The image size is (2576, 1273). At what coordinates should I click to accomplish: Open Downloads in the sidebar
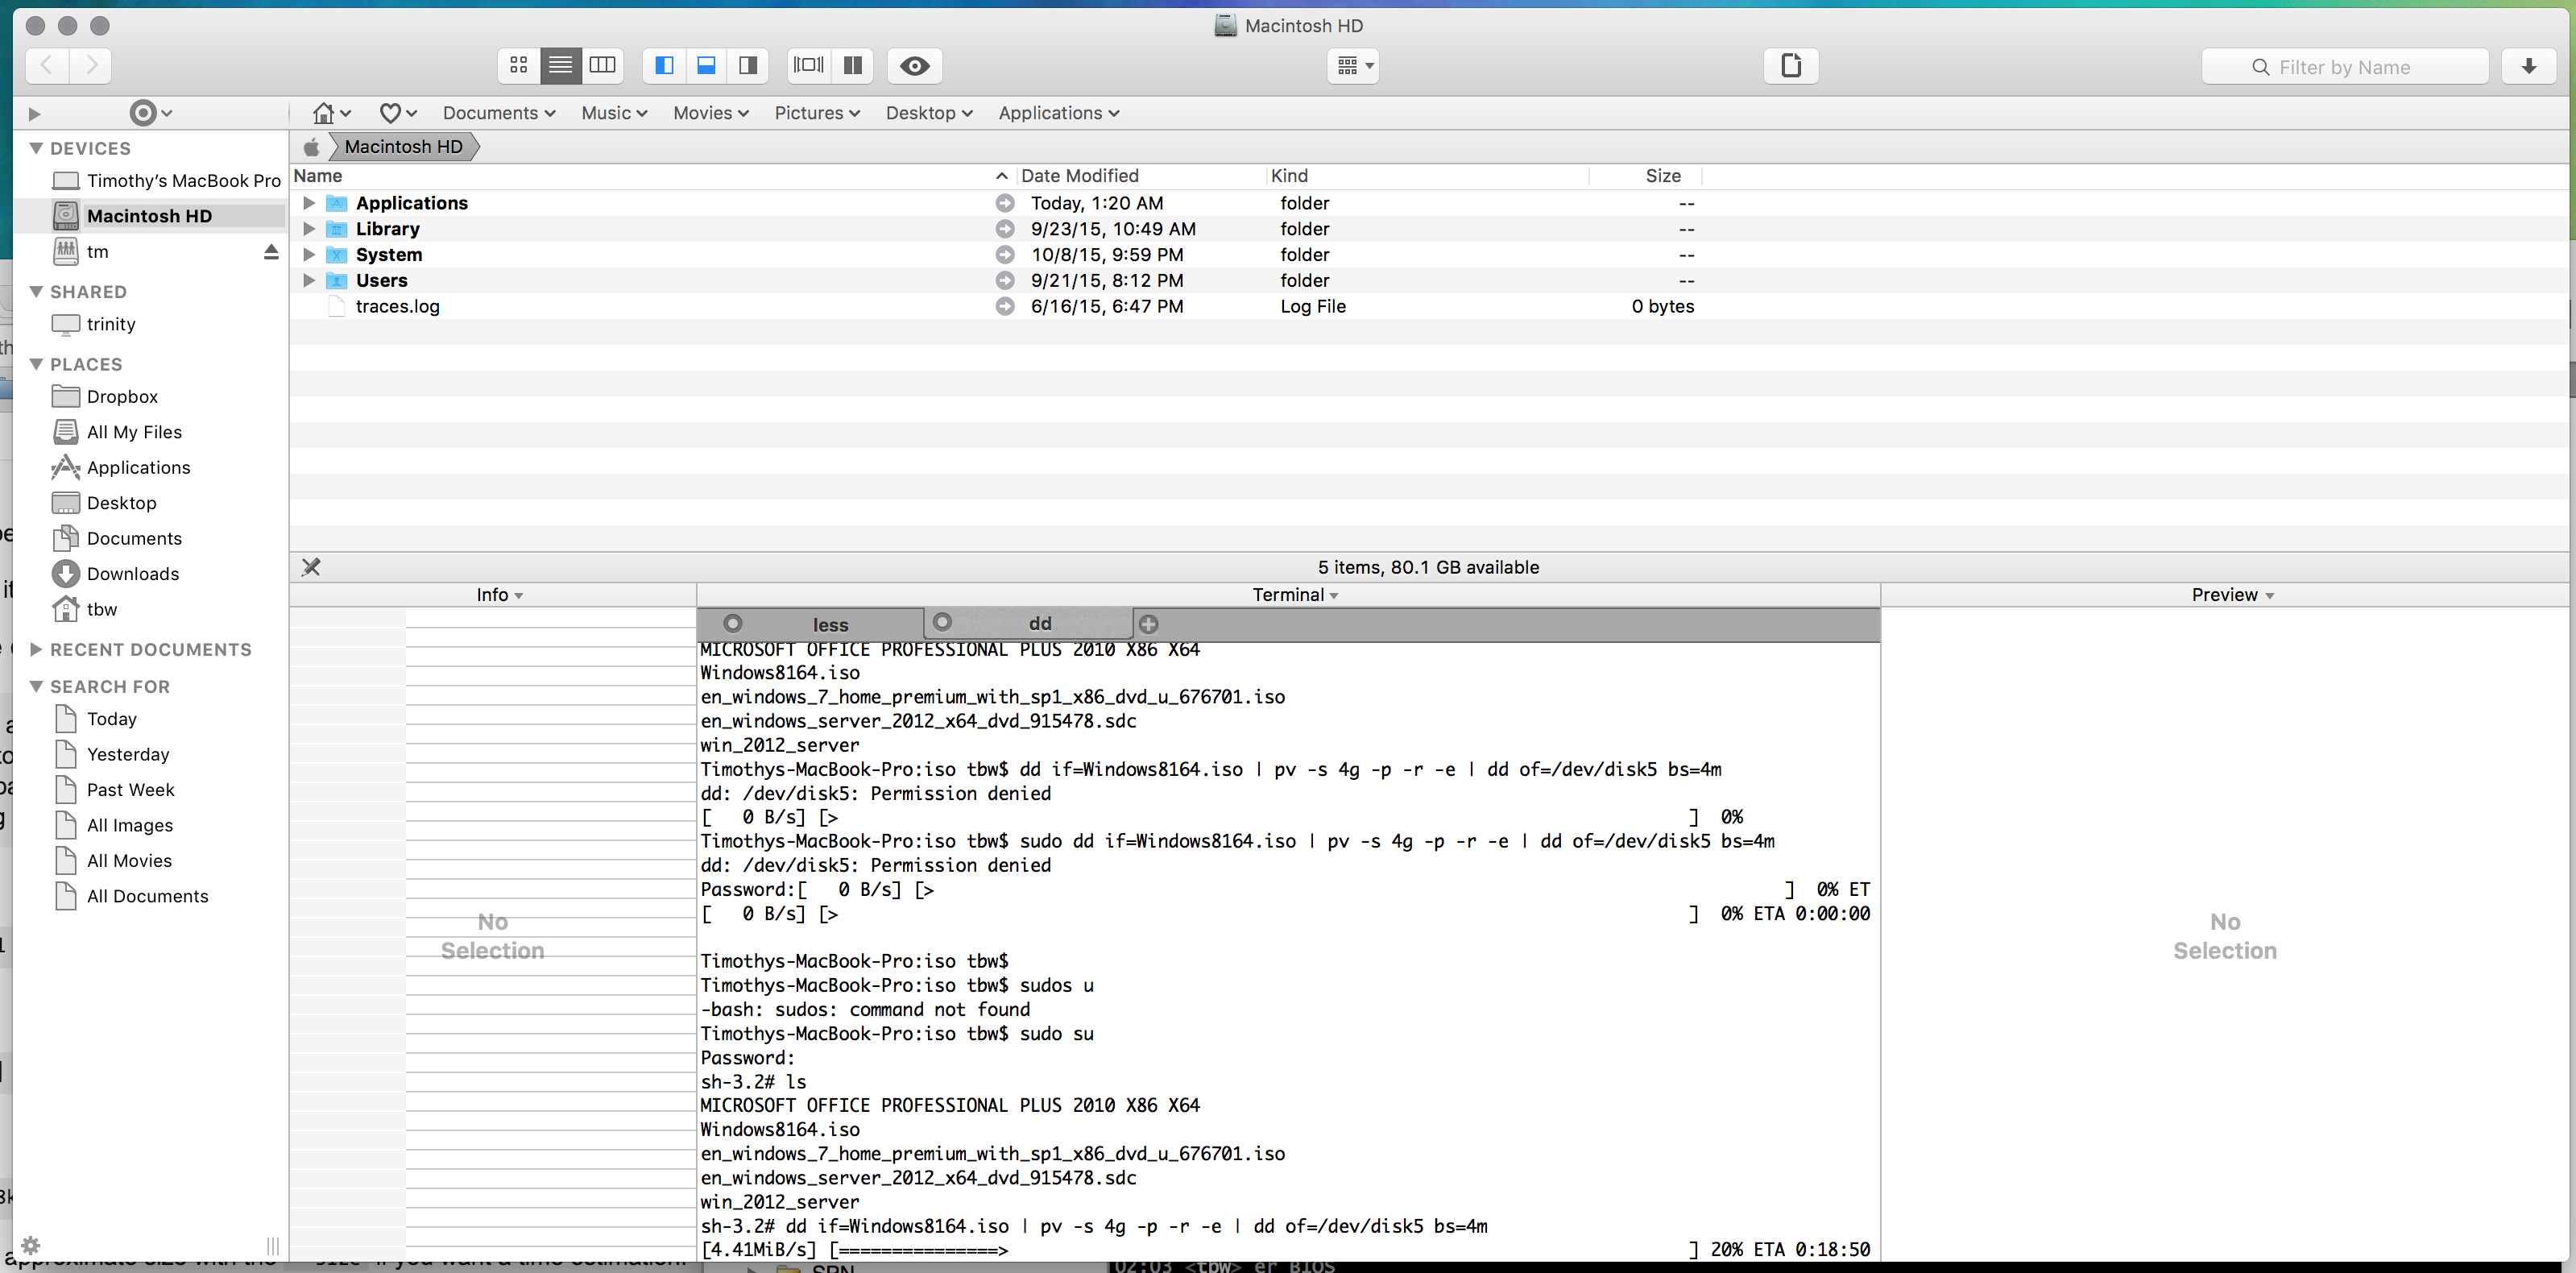(x=115, y=574)
